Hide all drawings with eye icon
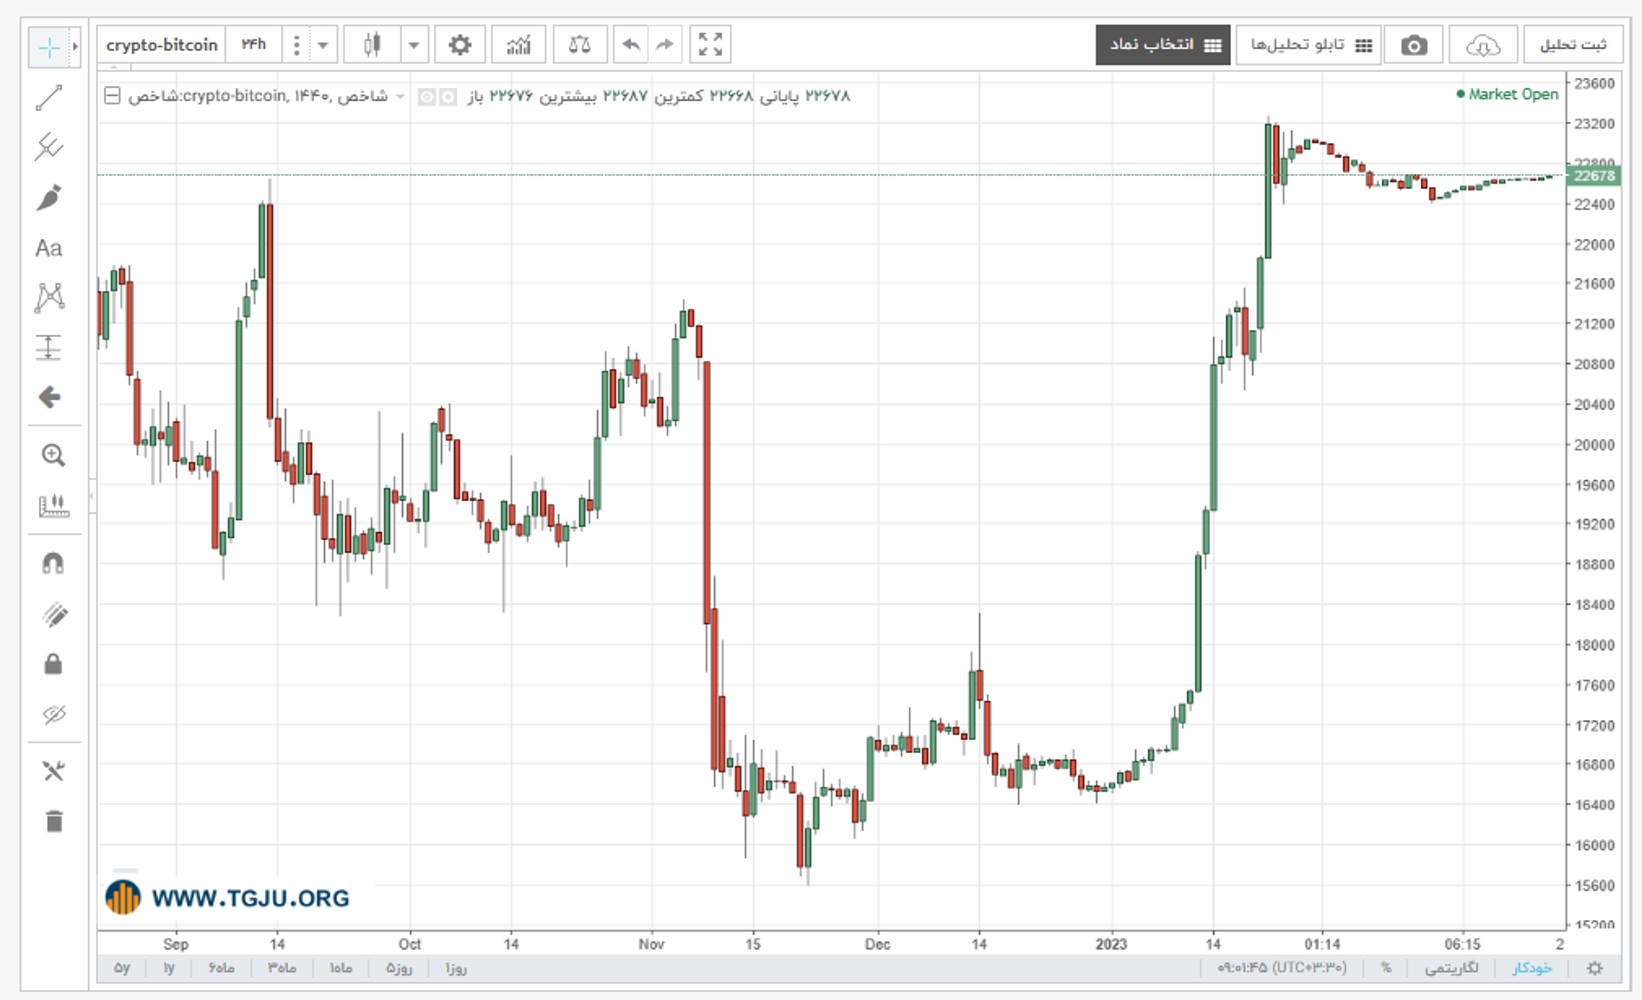This screenshot has width=1642, height=1000. pos(53,714)
